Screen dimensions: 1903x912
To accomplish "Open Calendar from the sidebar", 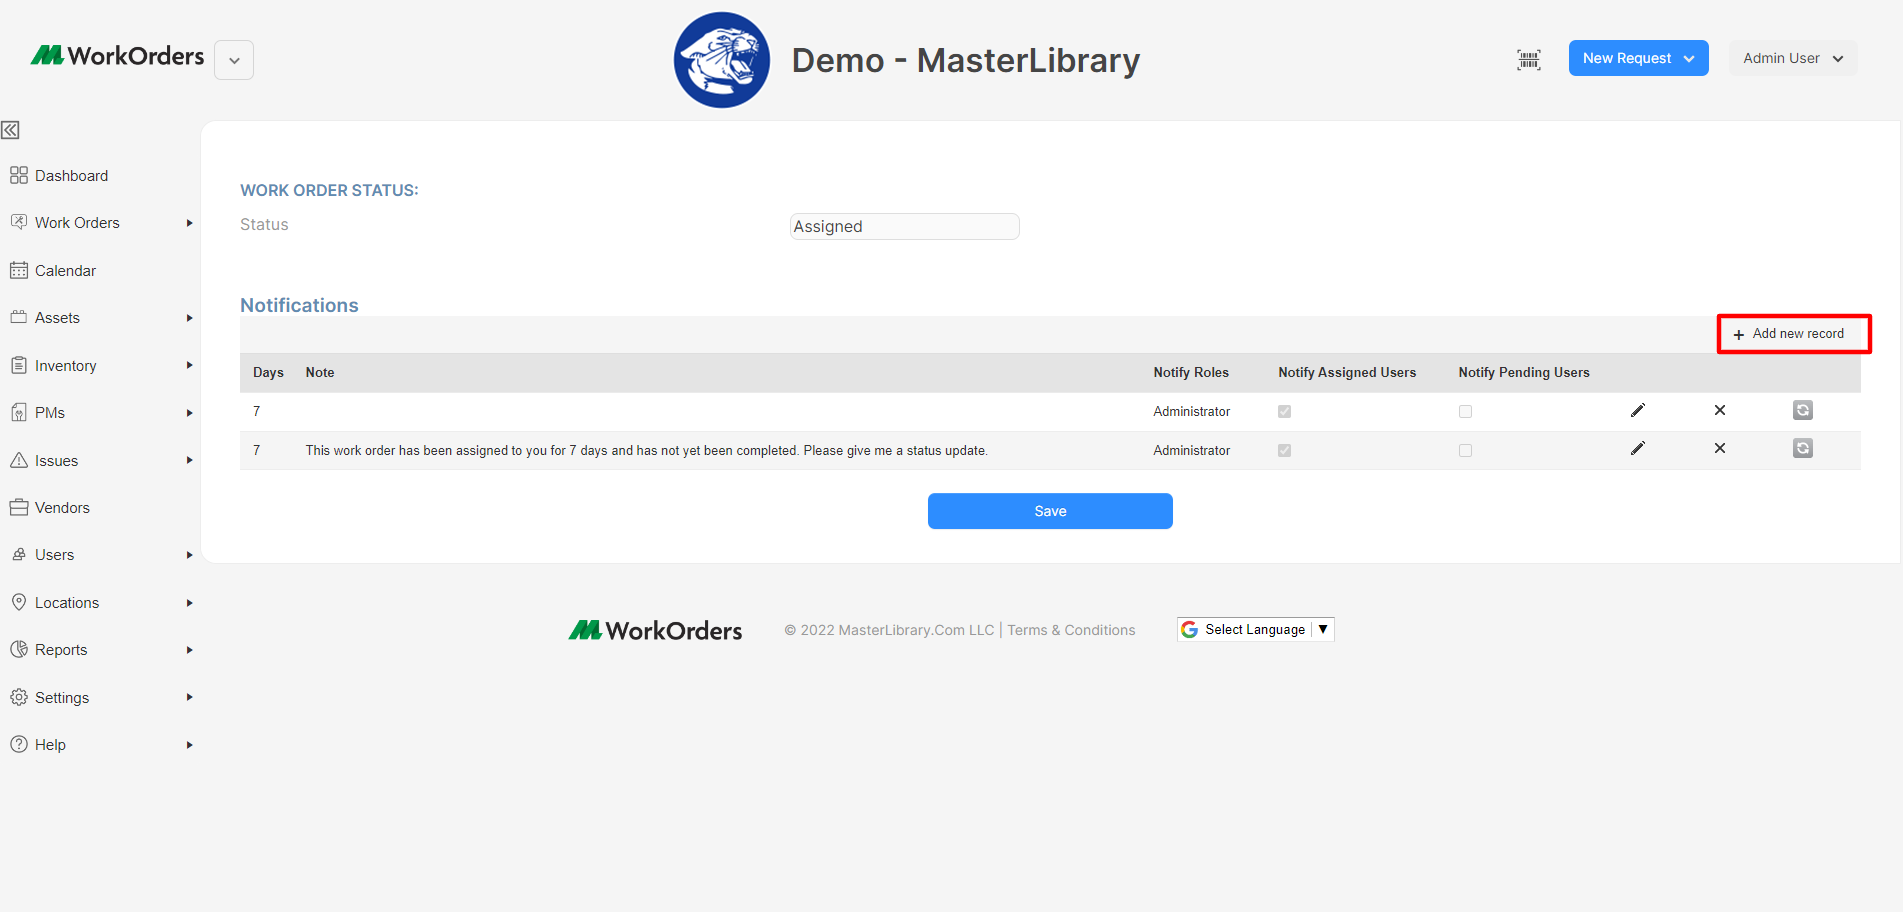I will pos(65,271).
